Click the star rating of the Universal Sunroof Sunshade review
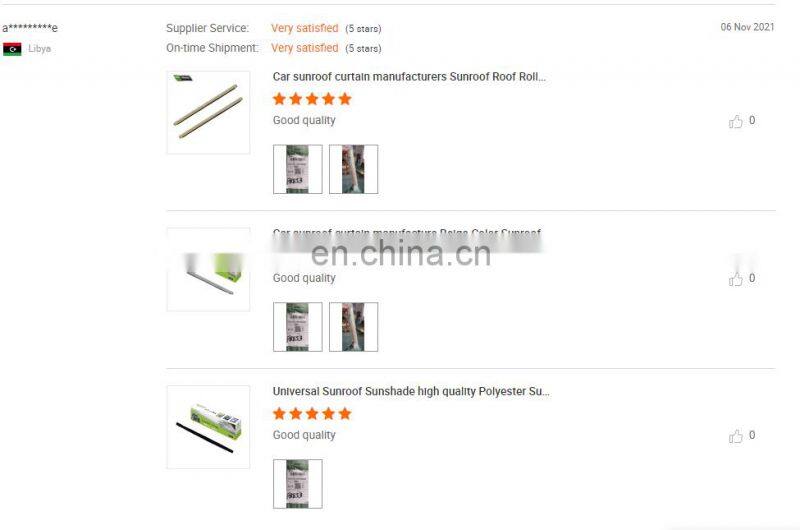 312,413
